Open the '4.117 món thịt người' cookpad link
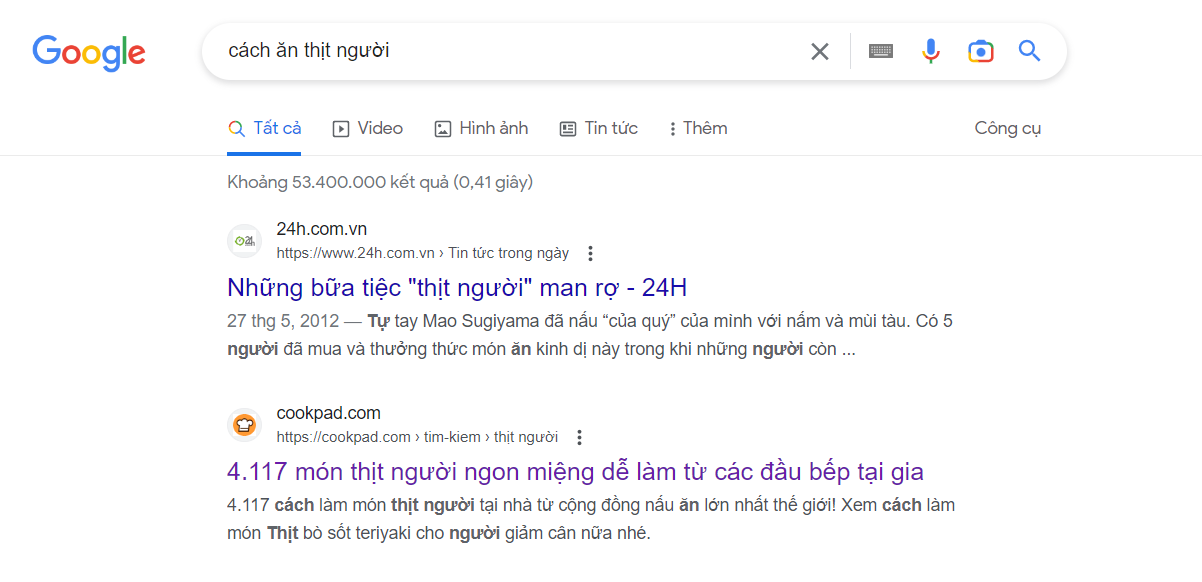1202x582 pixels. (x=575, y=472)
